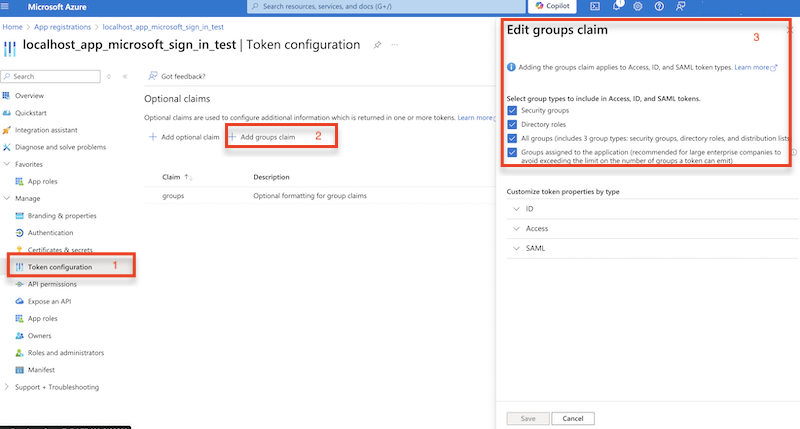Open Token configuration in the sidebar
Screen dimensions: 800x429
(x=60, y=267)
